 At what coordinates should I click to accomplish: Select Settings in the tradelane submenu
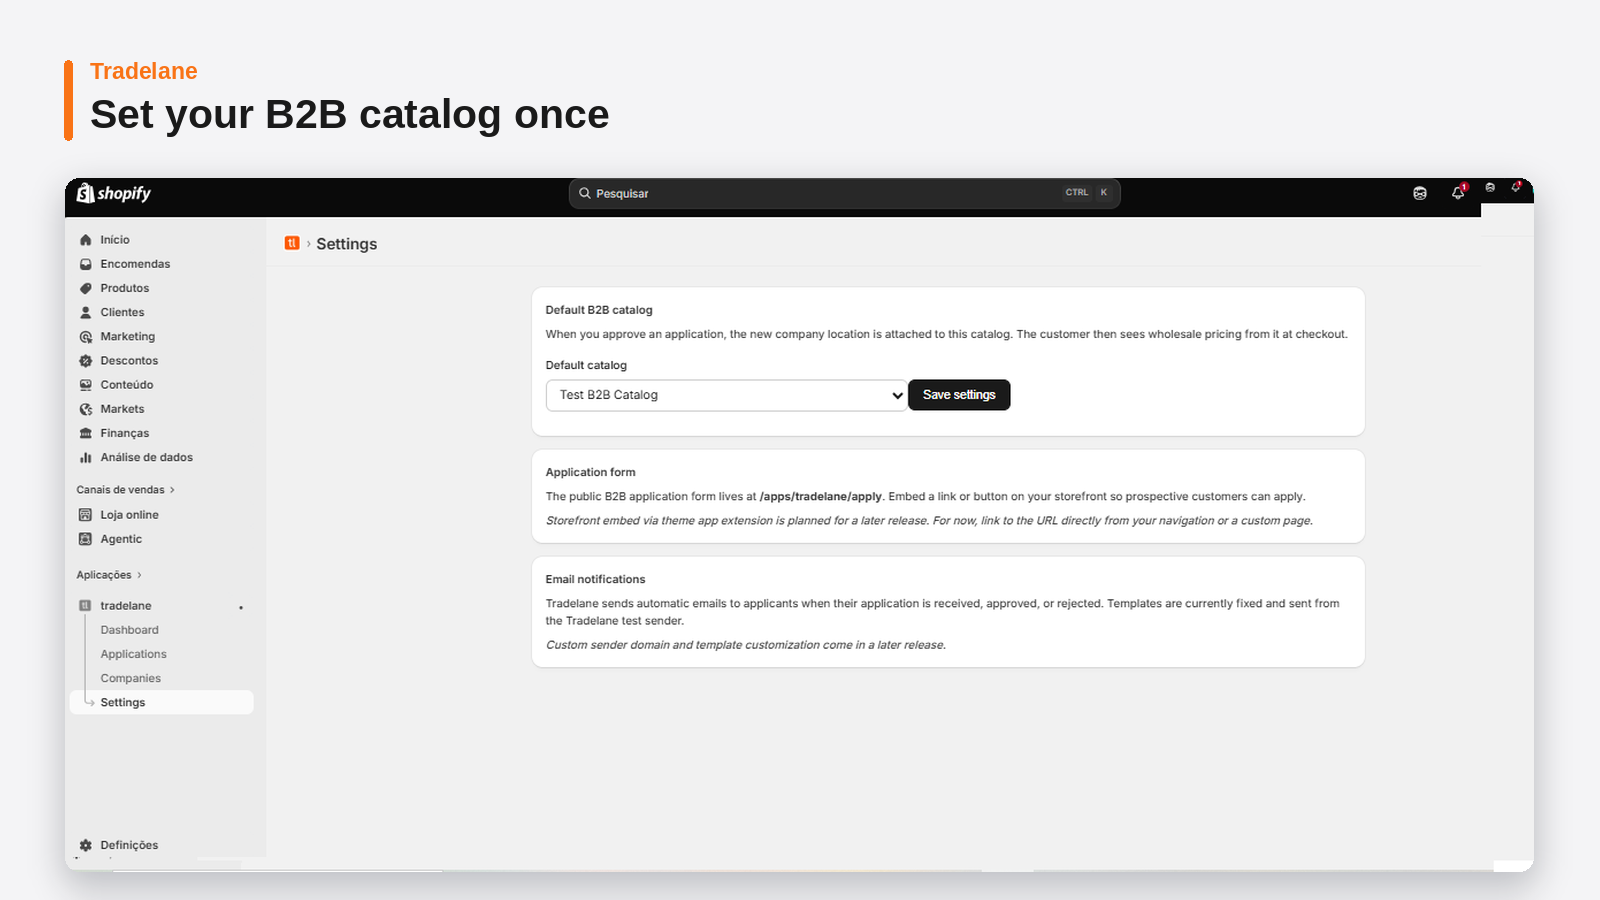point(161,702)
